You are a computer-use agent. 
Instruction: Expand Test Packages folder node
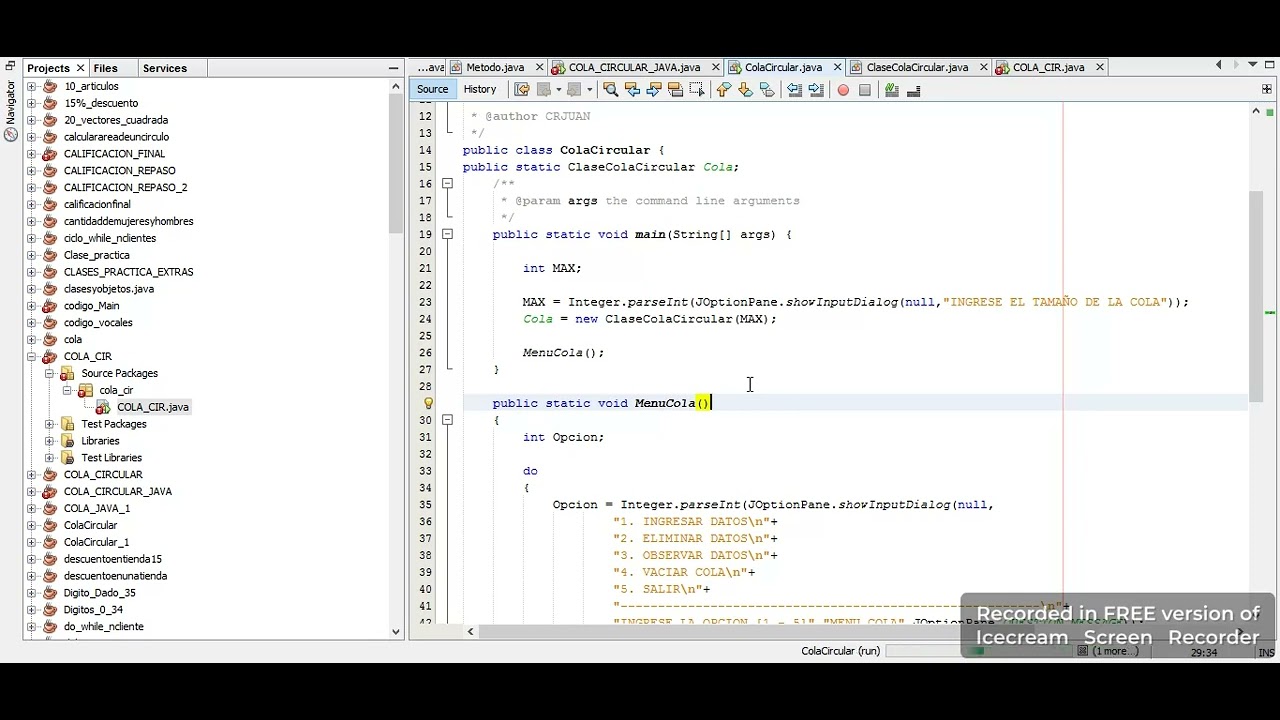pyautogui.click(x=49, y=424)
